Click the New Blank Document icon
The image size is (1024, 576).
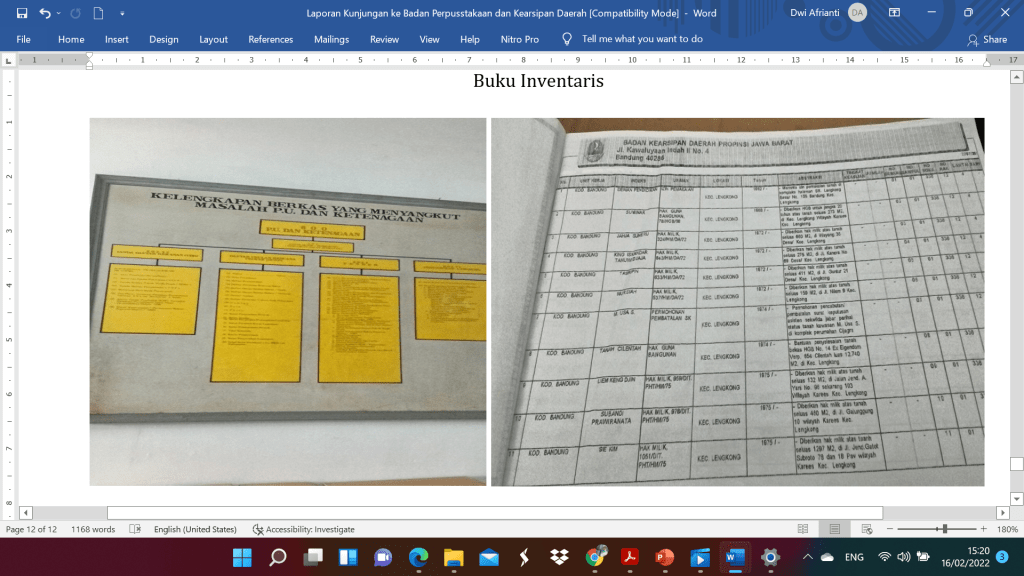click(98, 13)
